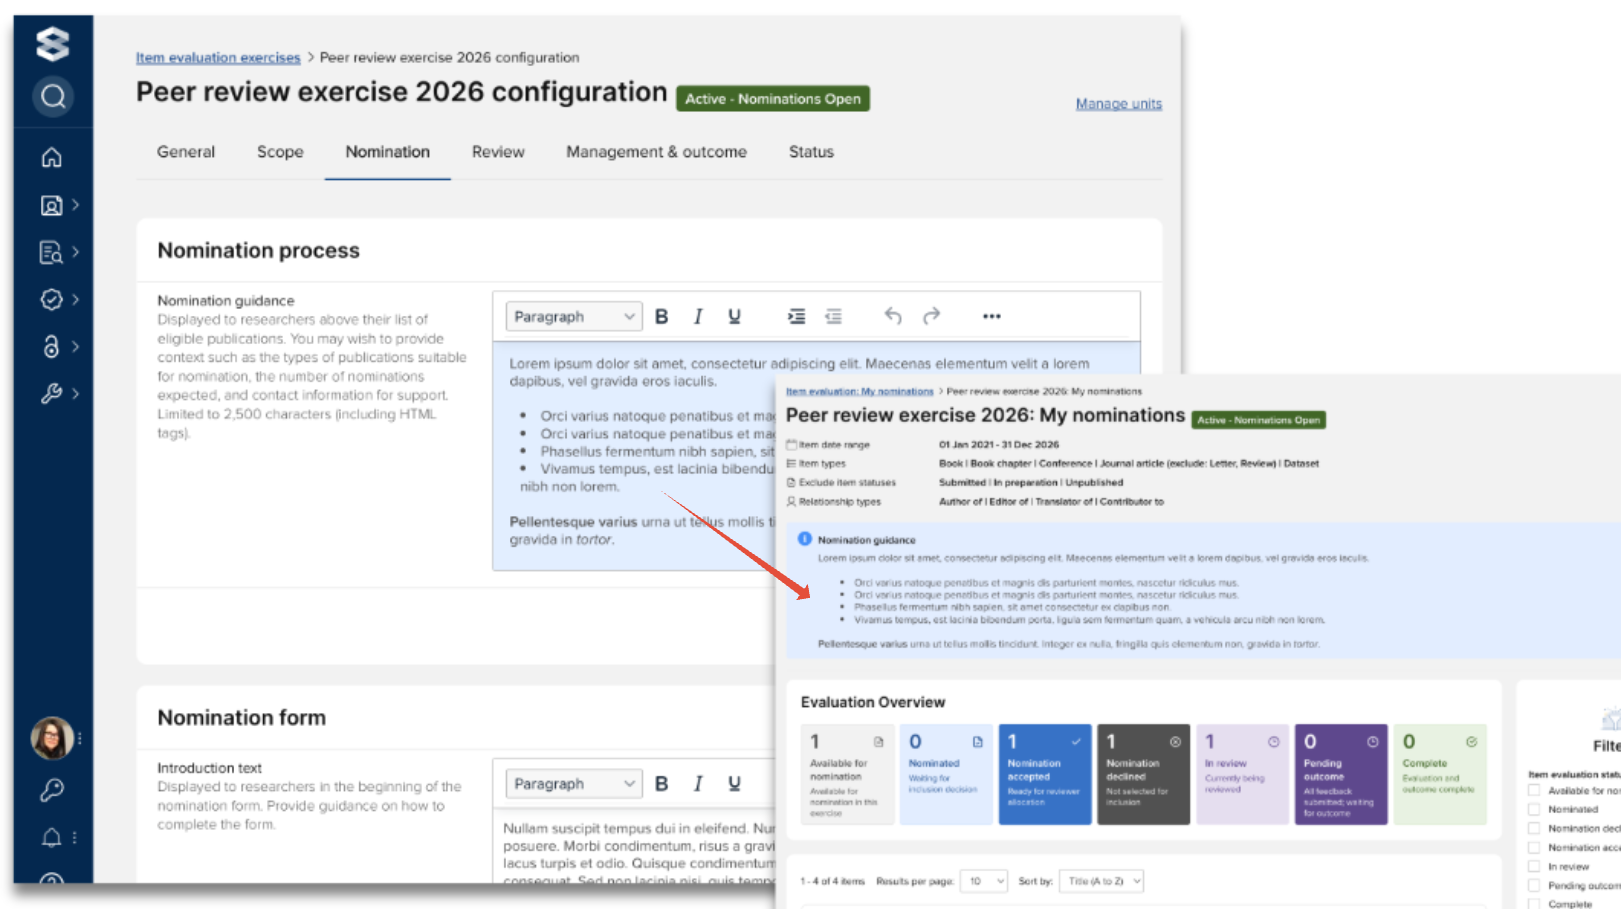Open the wrench tools icon in the sidebar
Viewport: 1621px width, 909px height.
(x=51, y=394)
